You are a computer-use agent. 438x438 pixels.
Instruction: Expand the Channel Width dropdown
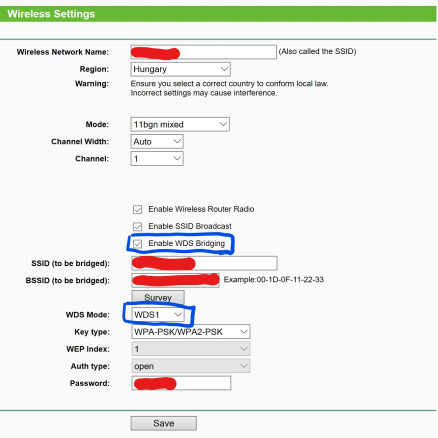(x=157, y=141)
